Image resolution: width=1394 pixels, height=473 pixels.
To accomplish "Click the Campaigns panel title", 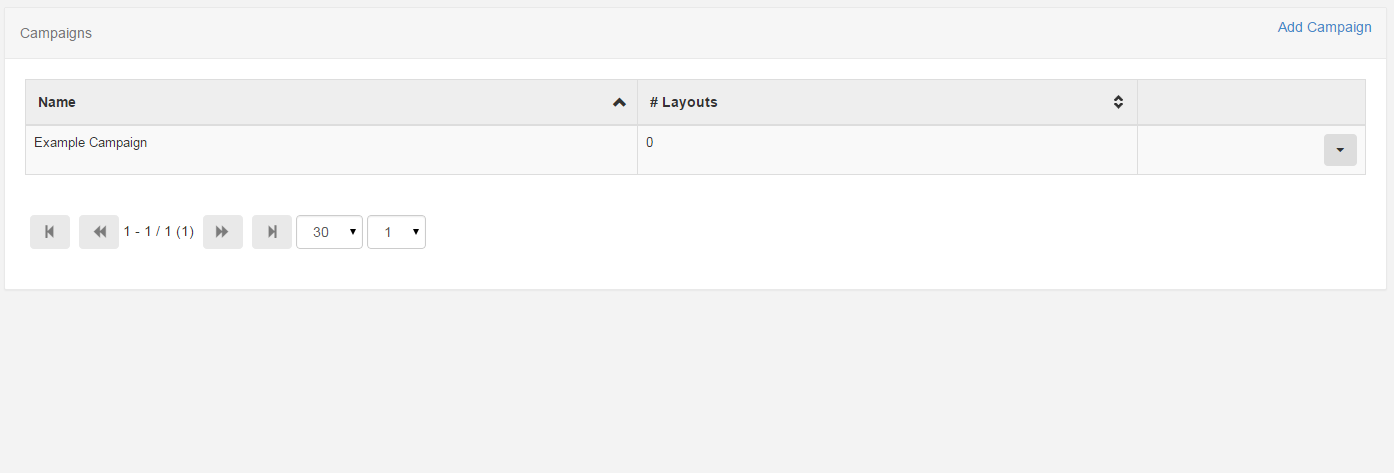I will pos(56,33).
